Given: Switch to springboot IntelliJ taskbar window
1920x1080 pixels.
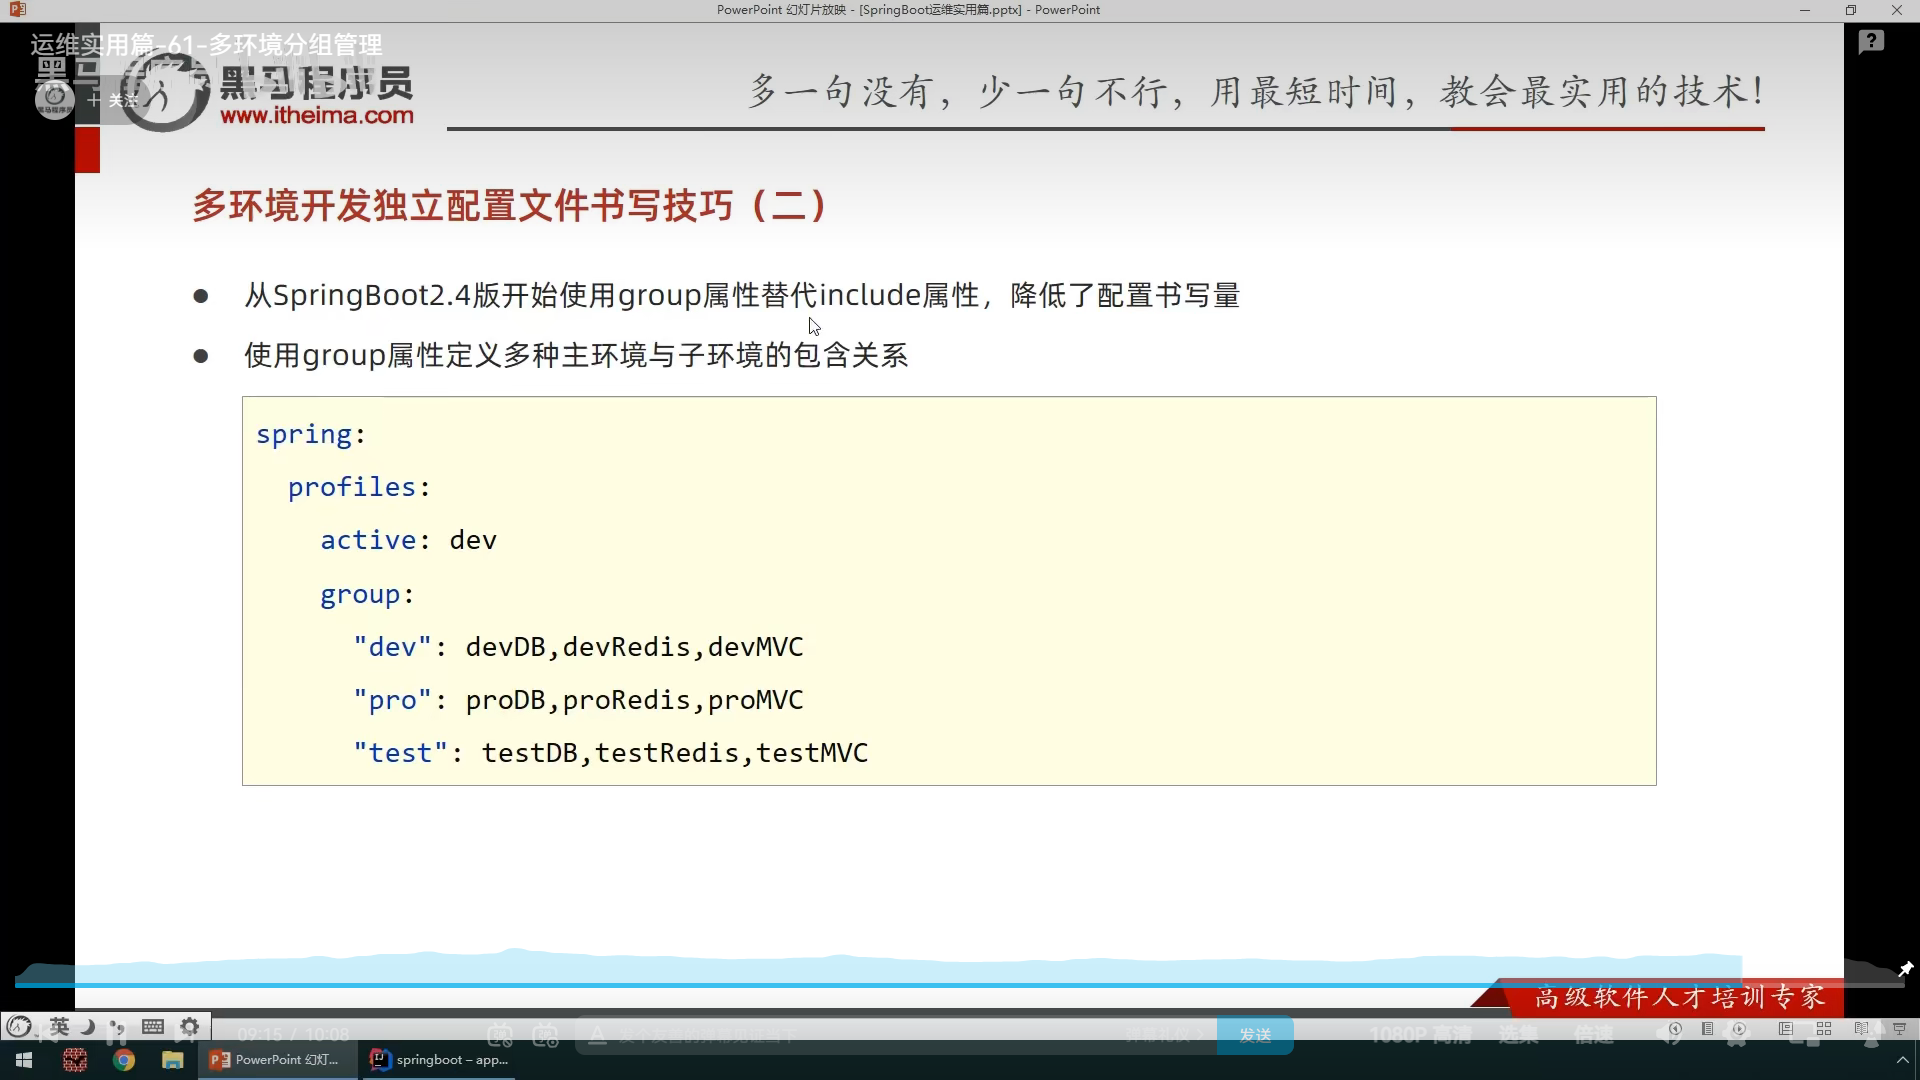Looking at the screenshot, I should pos(439,1060).
